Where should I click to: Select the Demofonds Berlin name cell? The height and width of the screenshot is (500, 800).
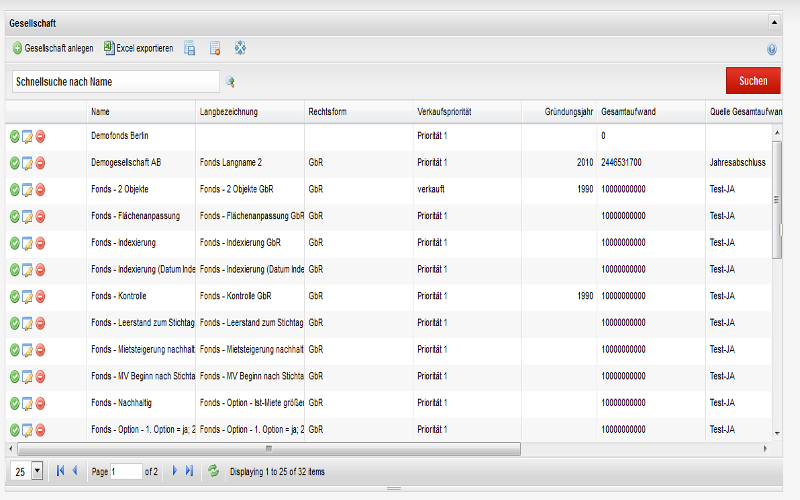(141, 136)
